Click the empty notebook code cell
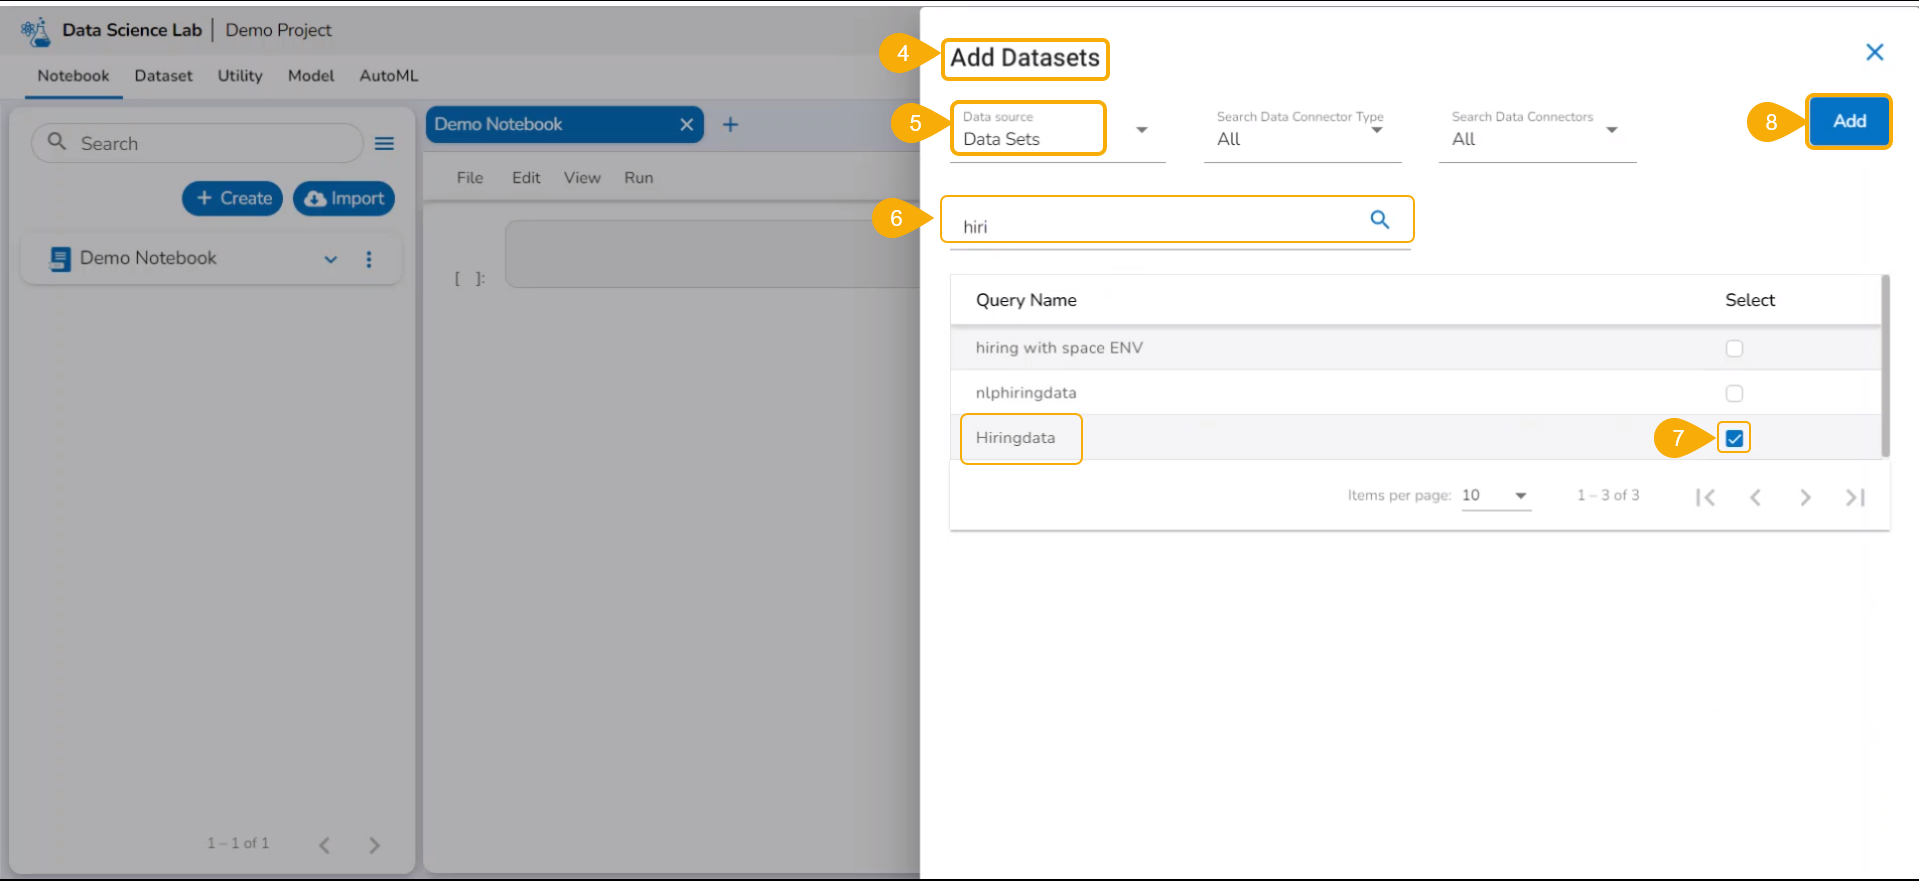Image resolution: width=1919 pixels, height=881 pixels. 712,255
